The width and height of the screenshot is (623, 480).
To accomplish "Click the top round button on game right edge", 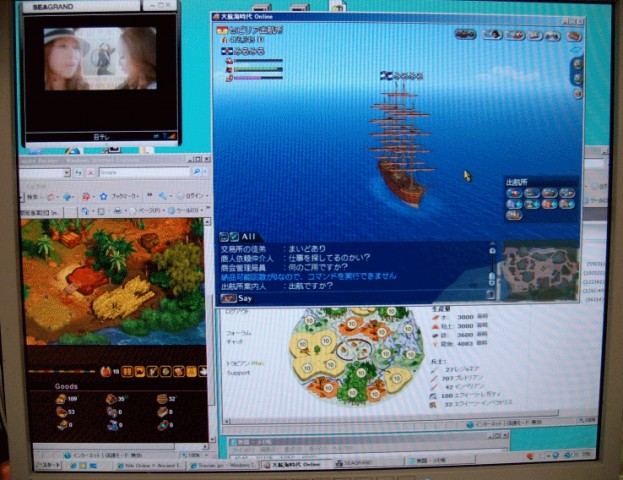I will [578, 63].
